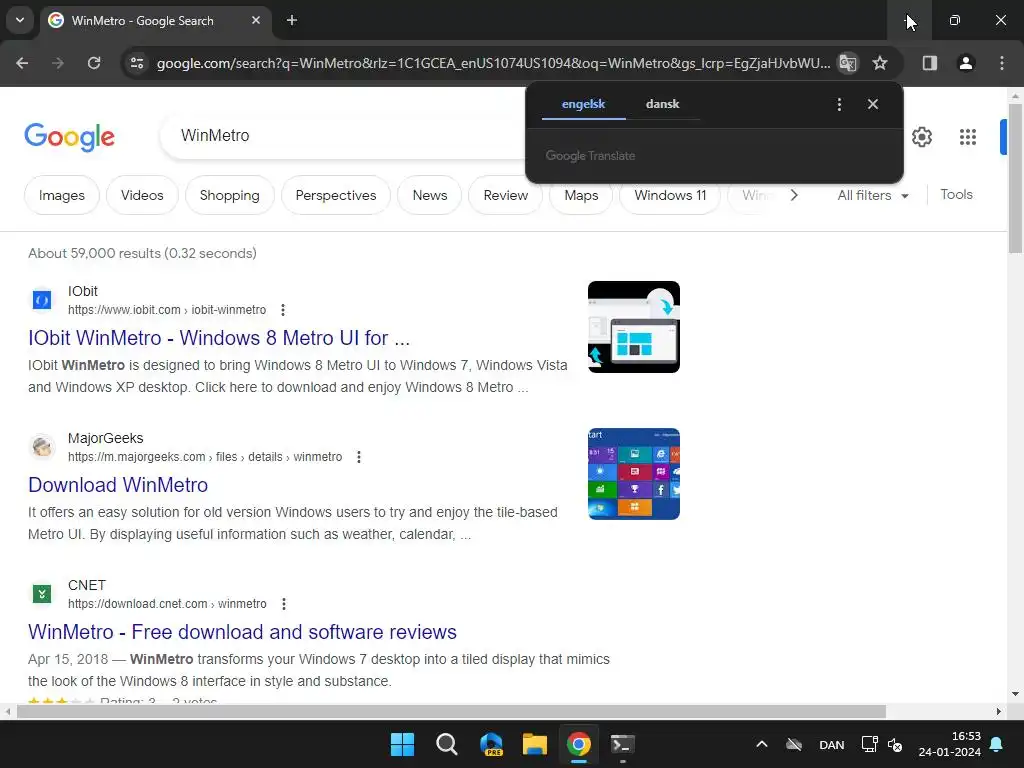The width and height of the screenshot is (1024, 768).
Task: Open the notification bell
Action: point(997,744)
